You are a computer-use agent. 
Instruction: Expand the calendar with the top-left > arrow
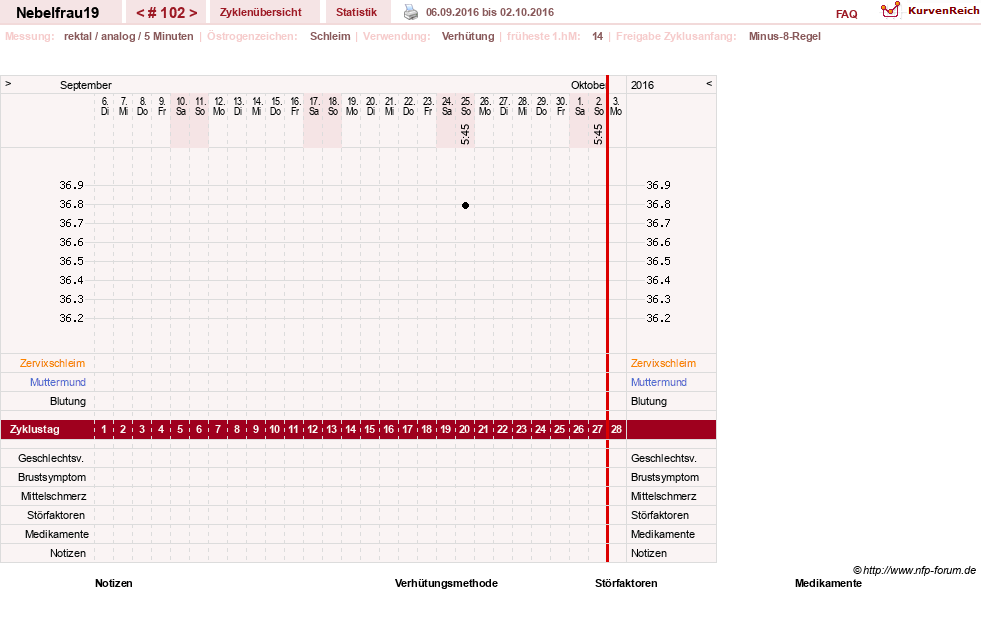tap(8, 83)
